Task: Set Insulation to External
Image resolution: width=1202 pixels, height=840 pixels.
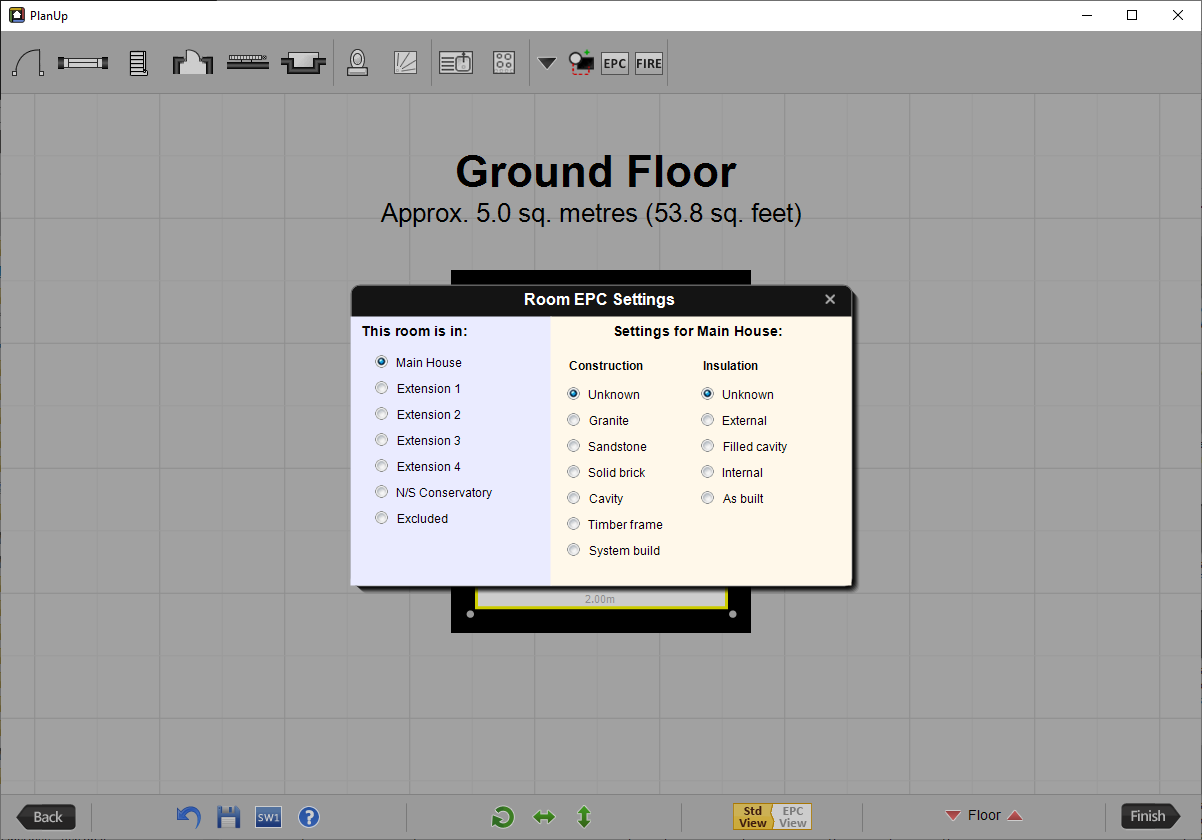Action: click(x=707, y=420)
